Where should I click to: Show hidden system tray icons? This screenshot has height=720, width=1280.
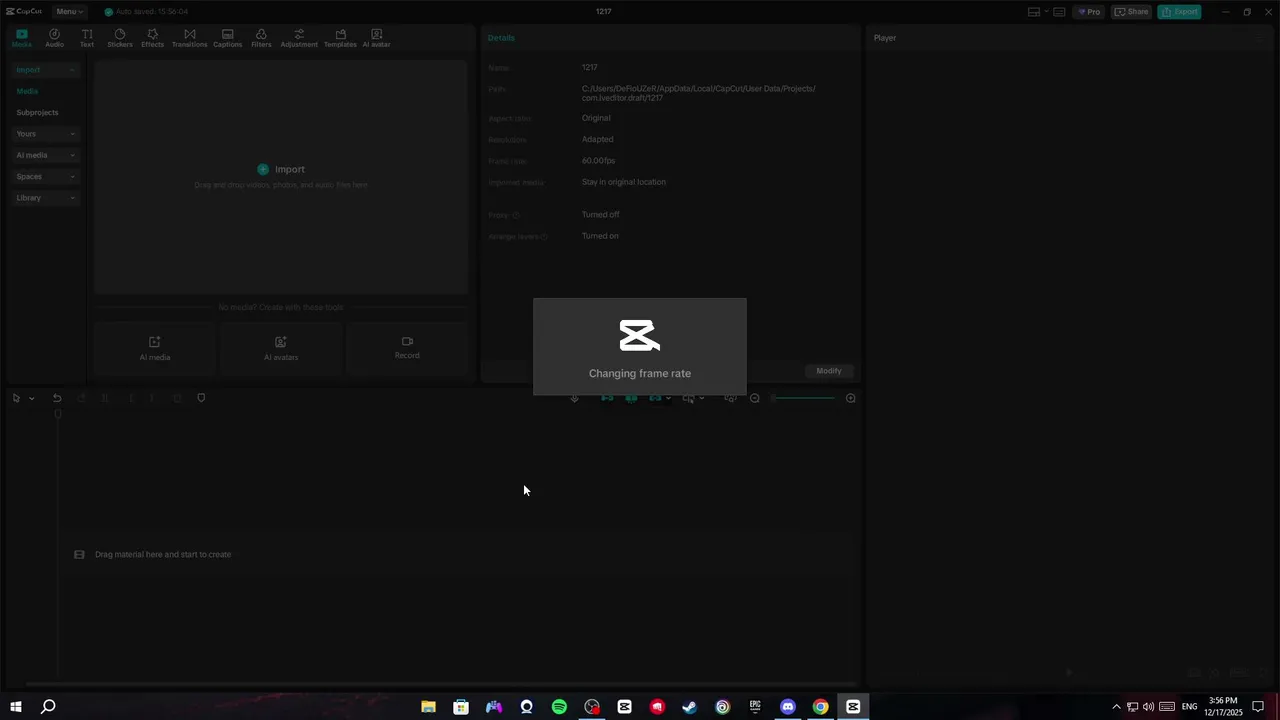(x=1116, y=707)
